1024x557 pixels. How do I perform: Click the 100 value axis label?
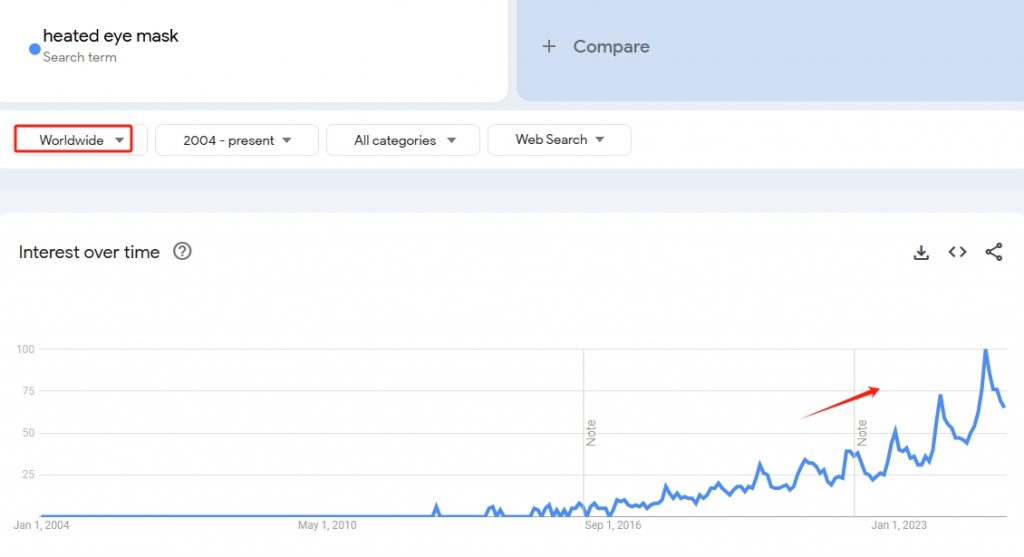click(26, 349)
